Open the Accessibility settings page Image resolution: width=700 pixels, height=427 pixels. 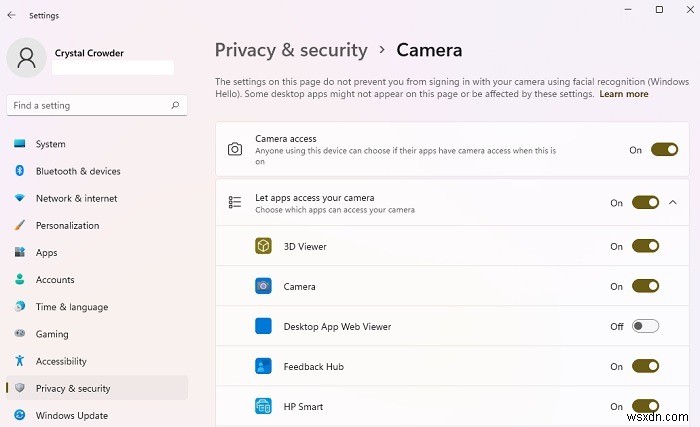(61, 361)
